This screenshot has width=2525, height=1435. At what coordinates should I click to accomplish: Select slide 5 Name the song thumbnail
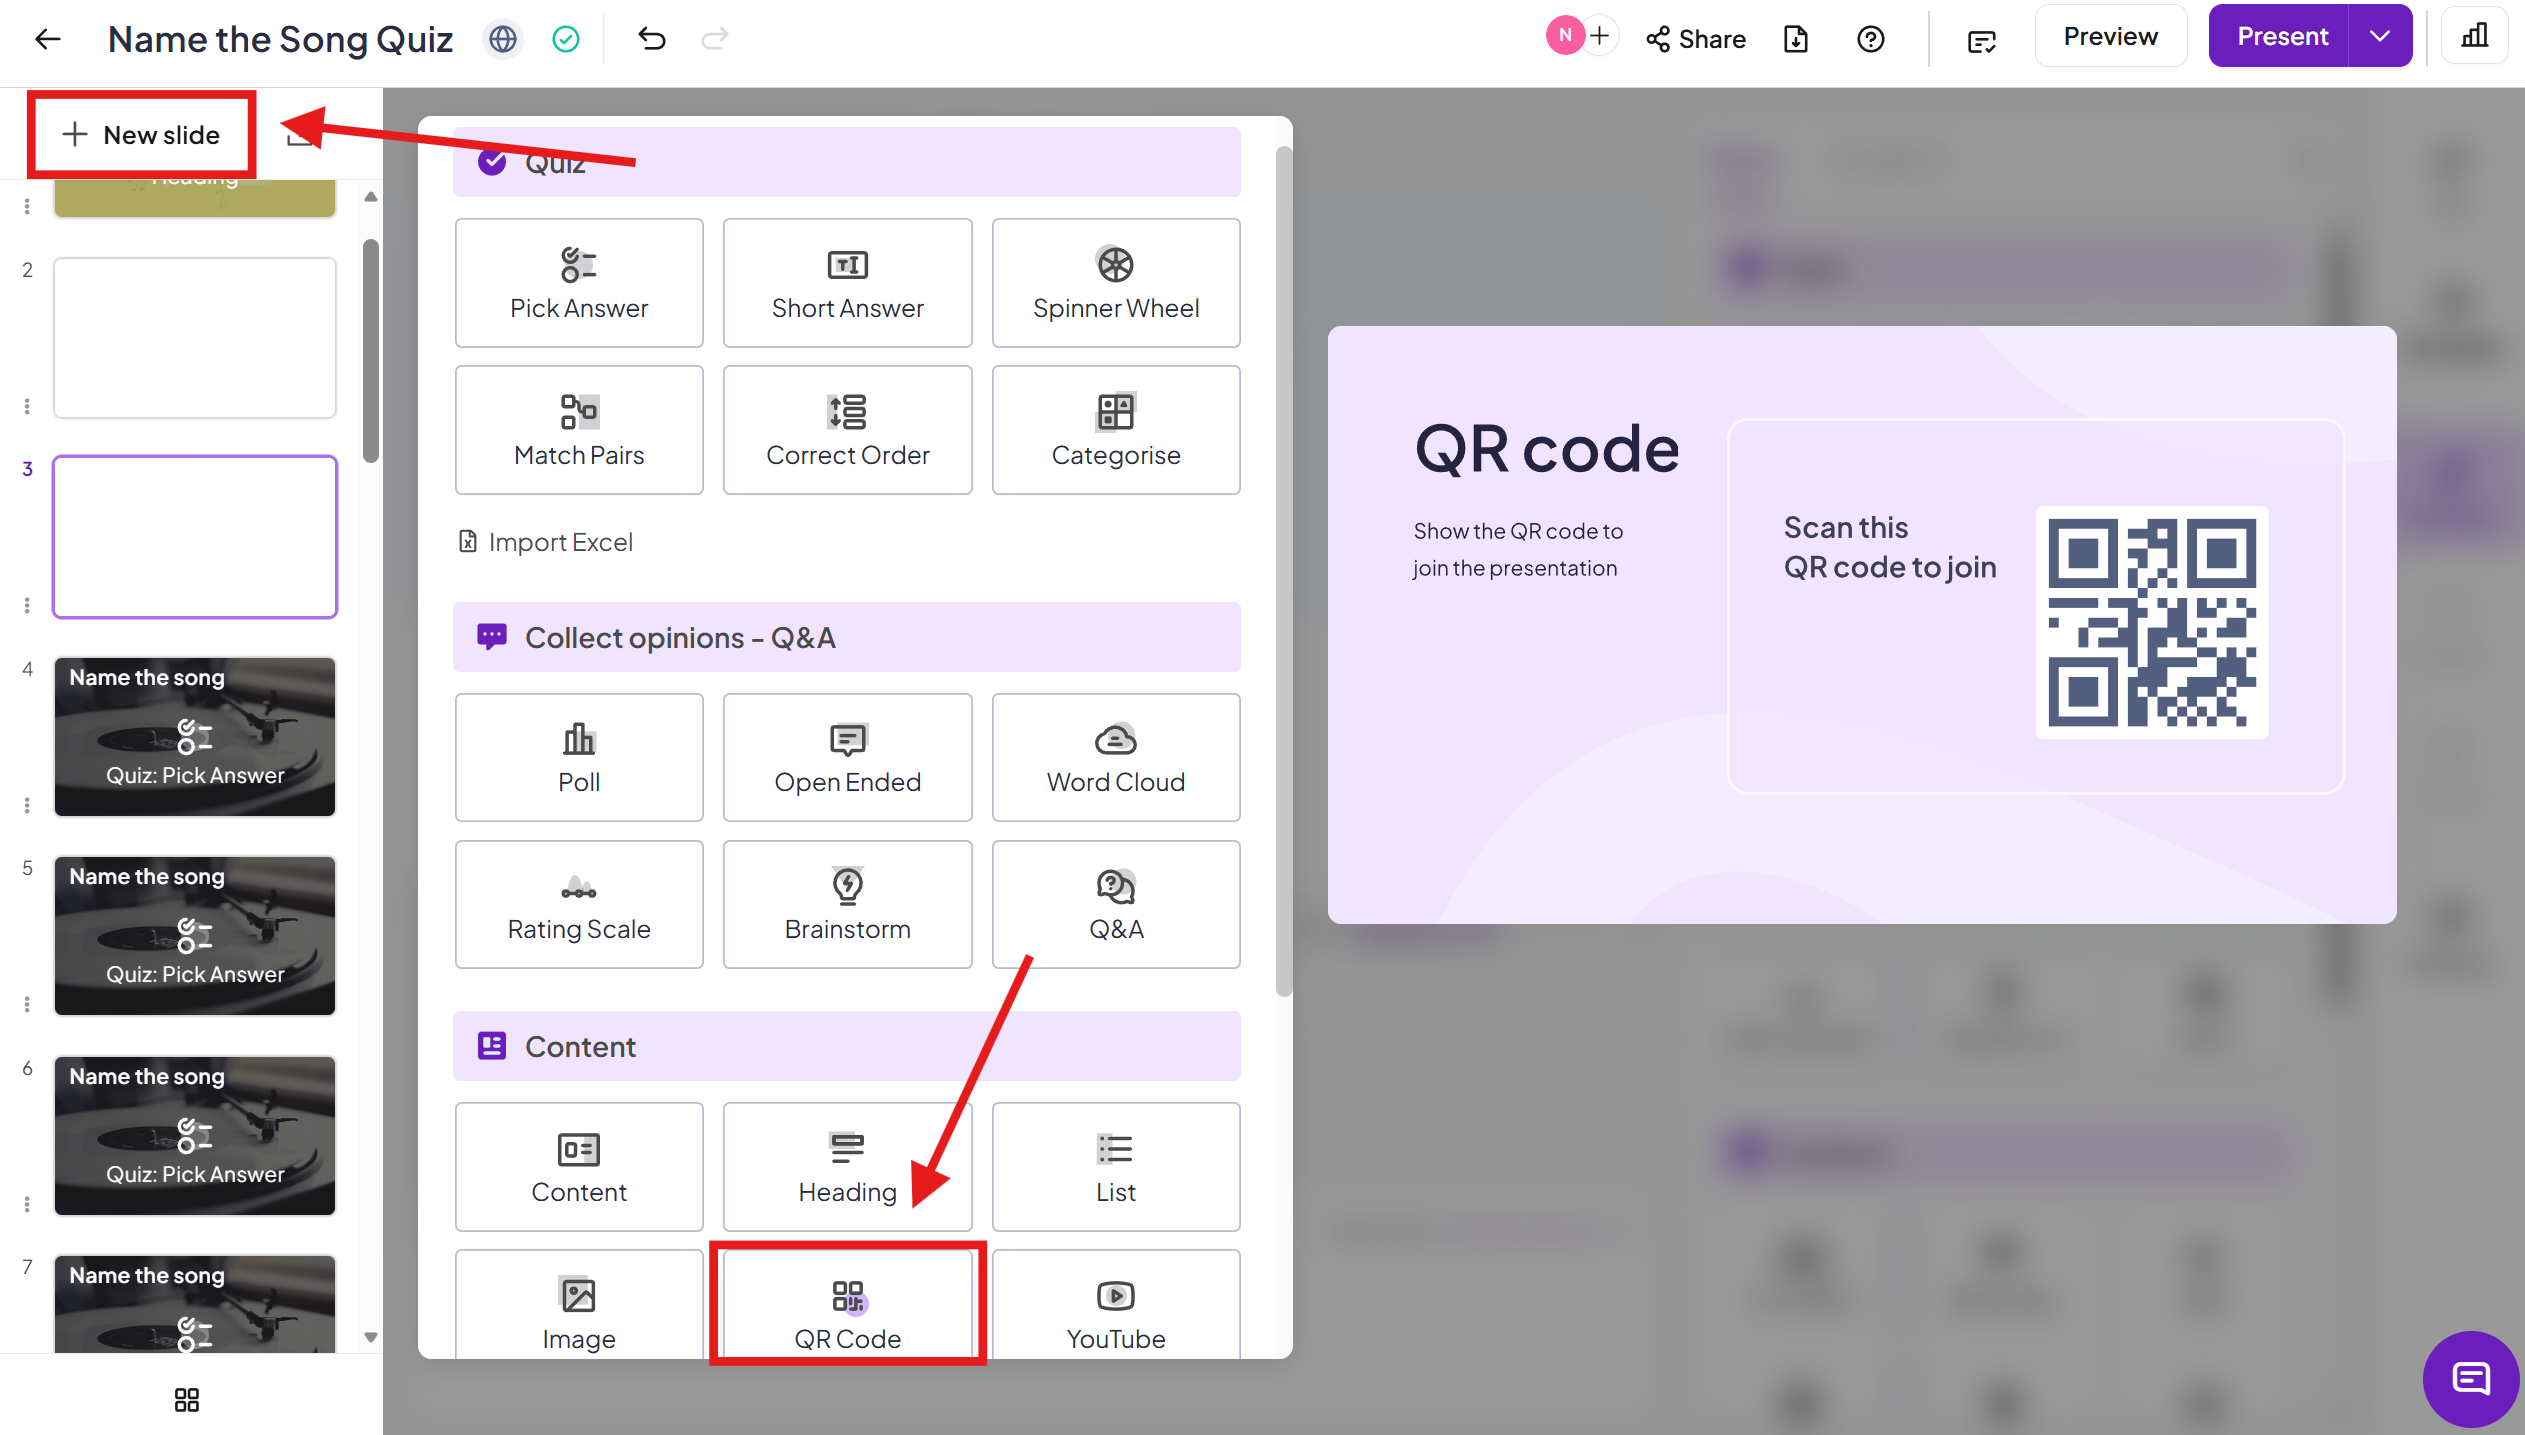pos(195,935)
